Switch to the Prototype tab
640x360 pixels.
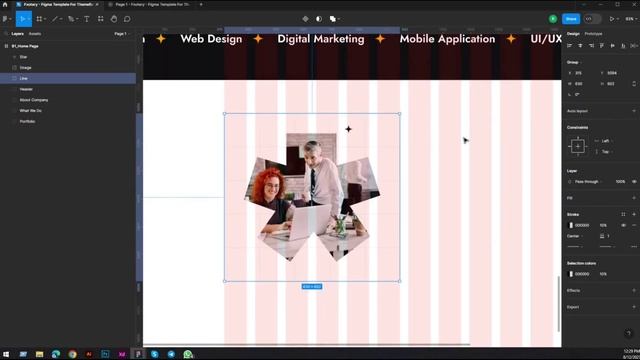pyautogui.click(x=593, y=34)
